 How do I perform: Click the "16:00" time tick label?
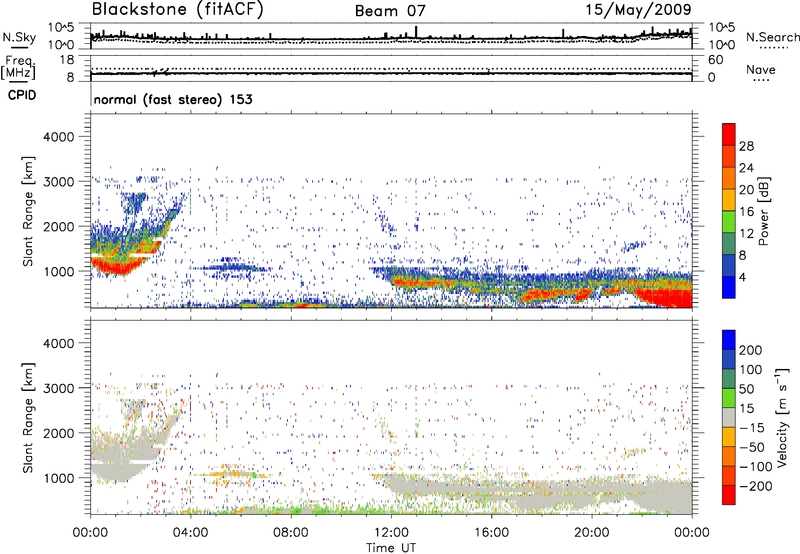491,533
